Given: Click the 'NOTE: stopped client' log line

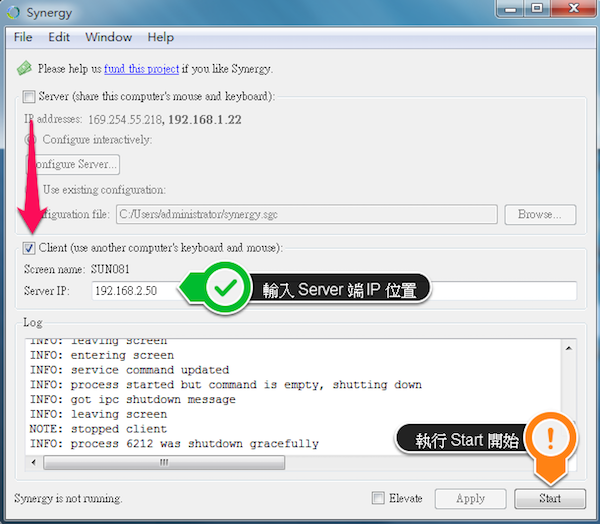Looking at the screenshot, I should (x=98, y=429).
